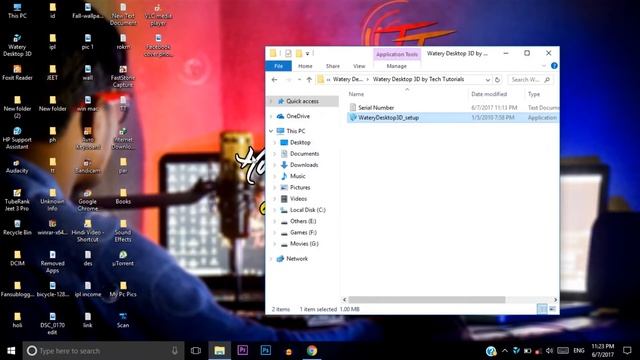640x360 pixels.
Task: Open the address bar history dropdown
Action: point(488,80)
